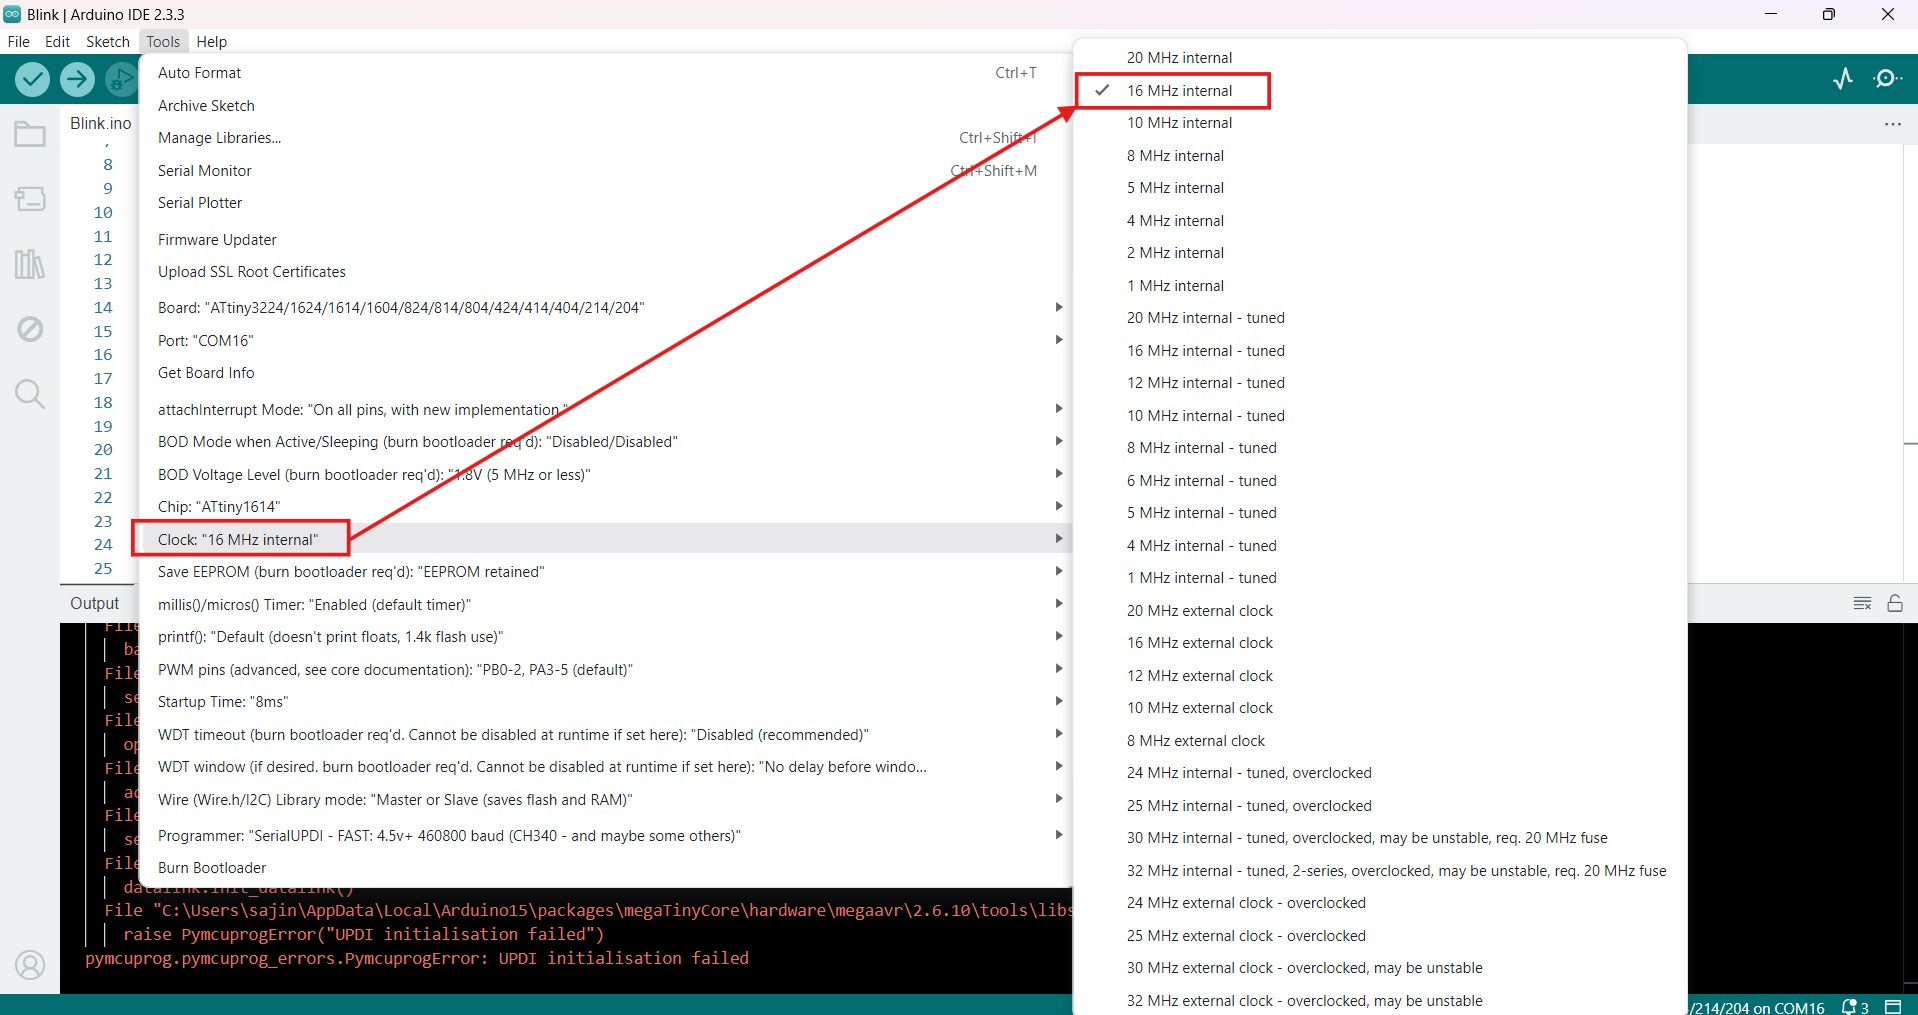
Task: Click the Output panel tab label
Action: point(94,603)
